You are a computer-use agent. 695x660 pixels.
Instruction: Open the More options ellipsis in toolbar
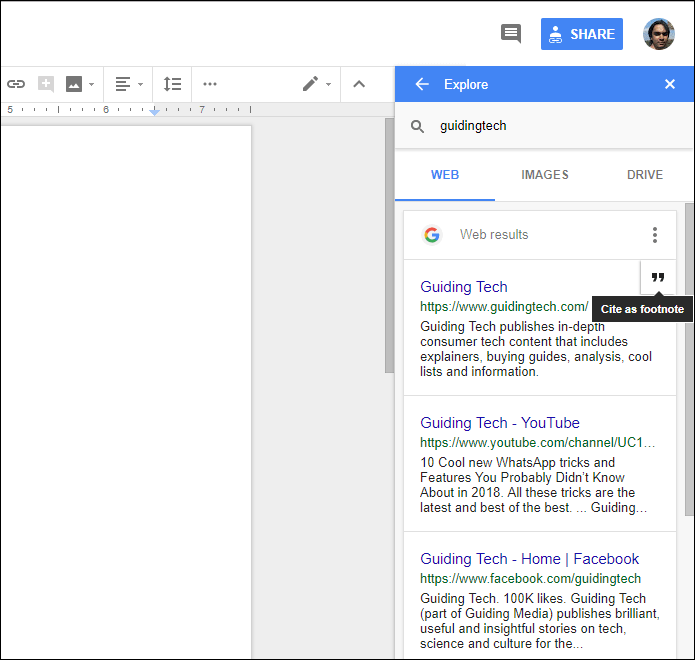(x=210, y=84)
